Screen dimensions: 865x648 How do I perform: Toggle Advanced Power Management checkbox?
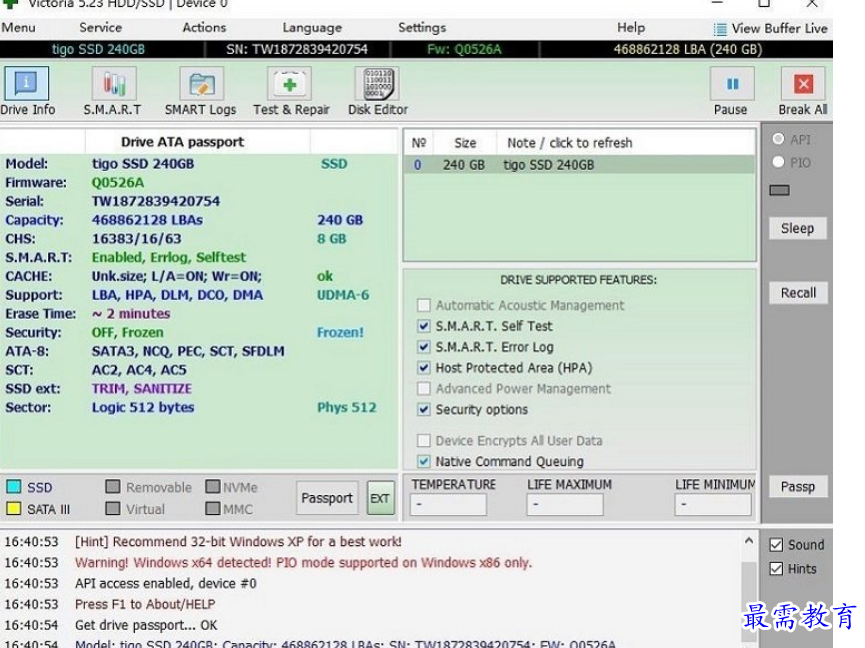424,389
